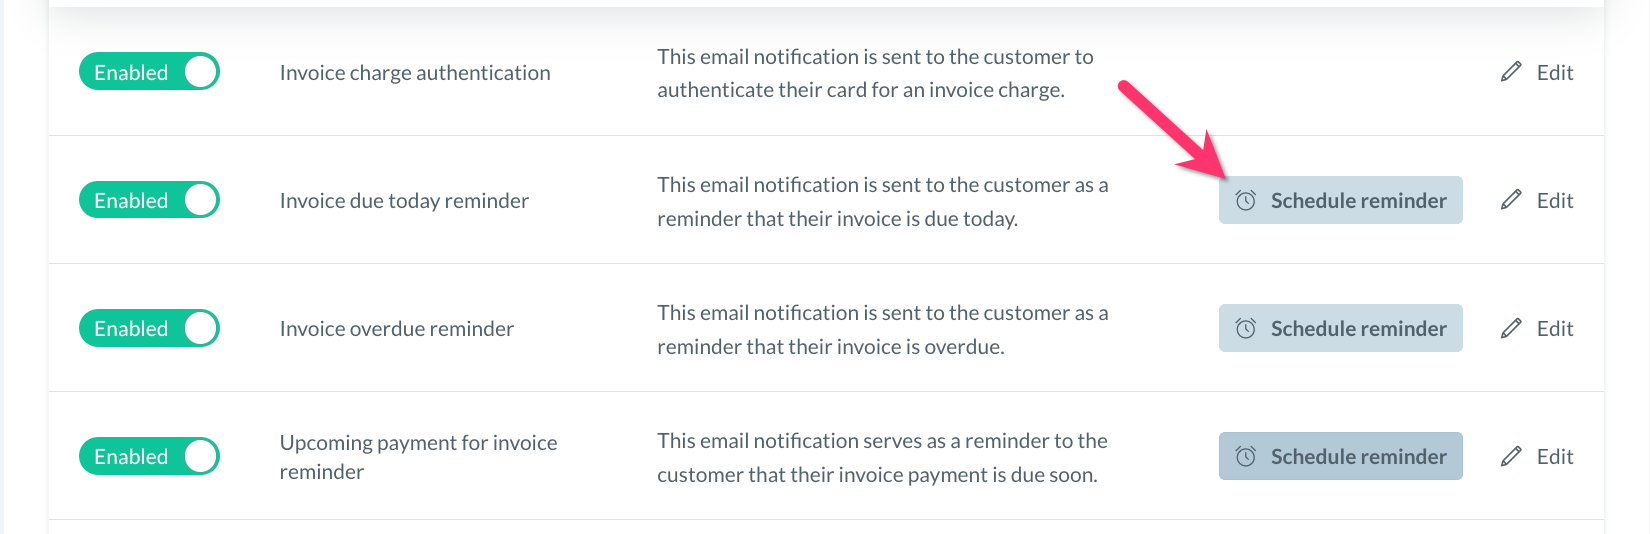
Task: Select the Invoice due today reminder label
Action: [404, 201]
